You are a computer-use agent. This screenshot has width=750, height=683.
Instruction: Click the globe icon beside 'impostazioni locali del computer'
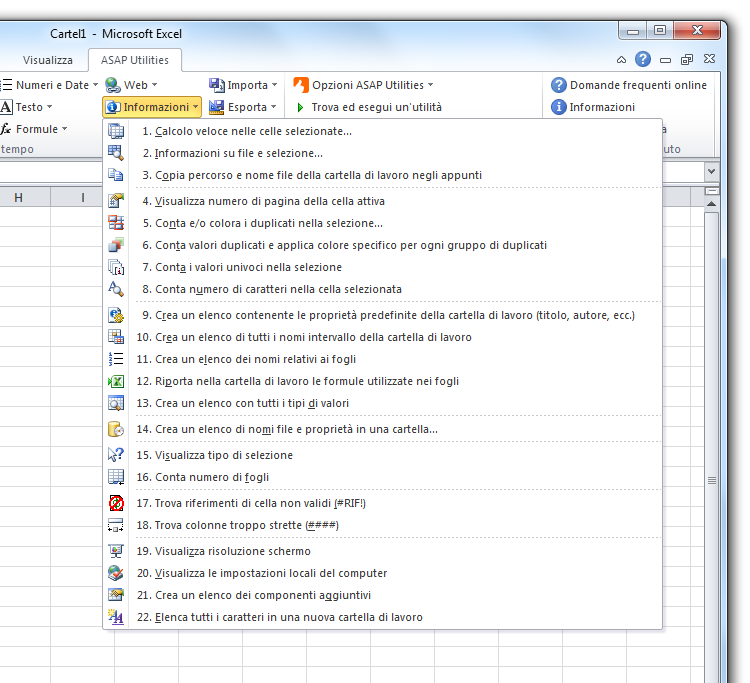click(116, 573)
